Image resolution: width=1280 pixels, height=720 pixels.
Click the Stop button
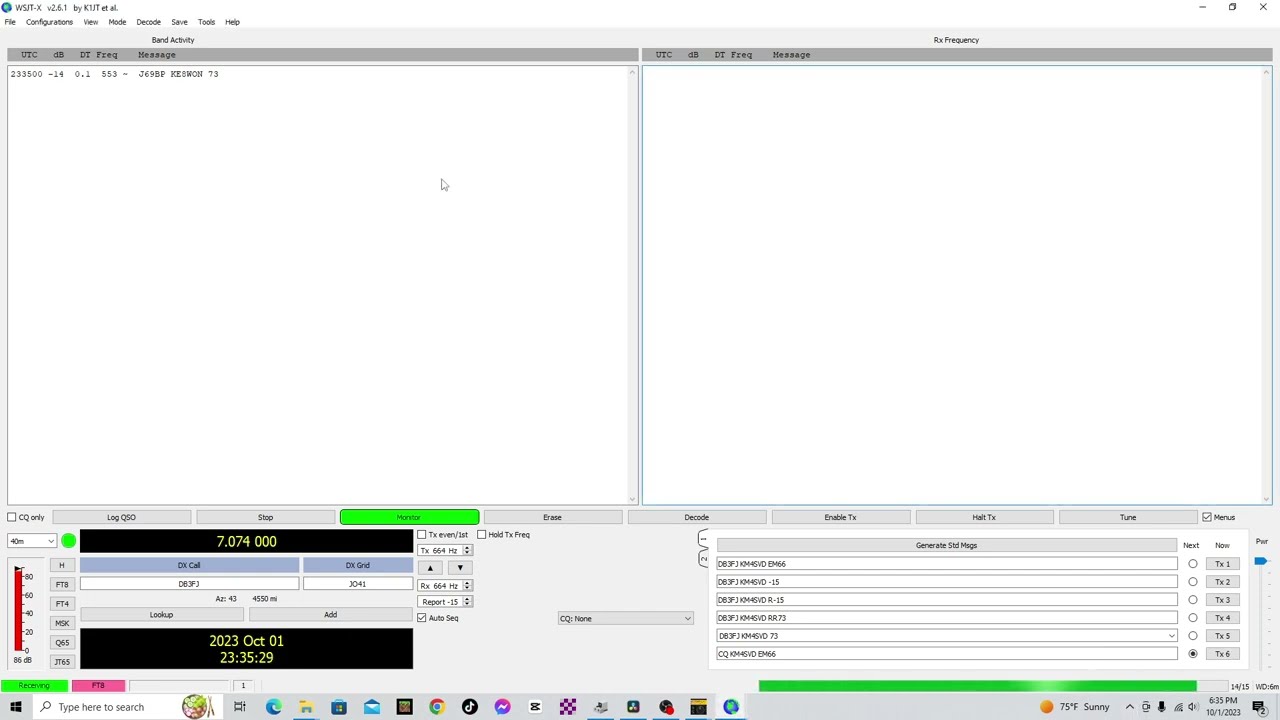[265, 517]
